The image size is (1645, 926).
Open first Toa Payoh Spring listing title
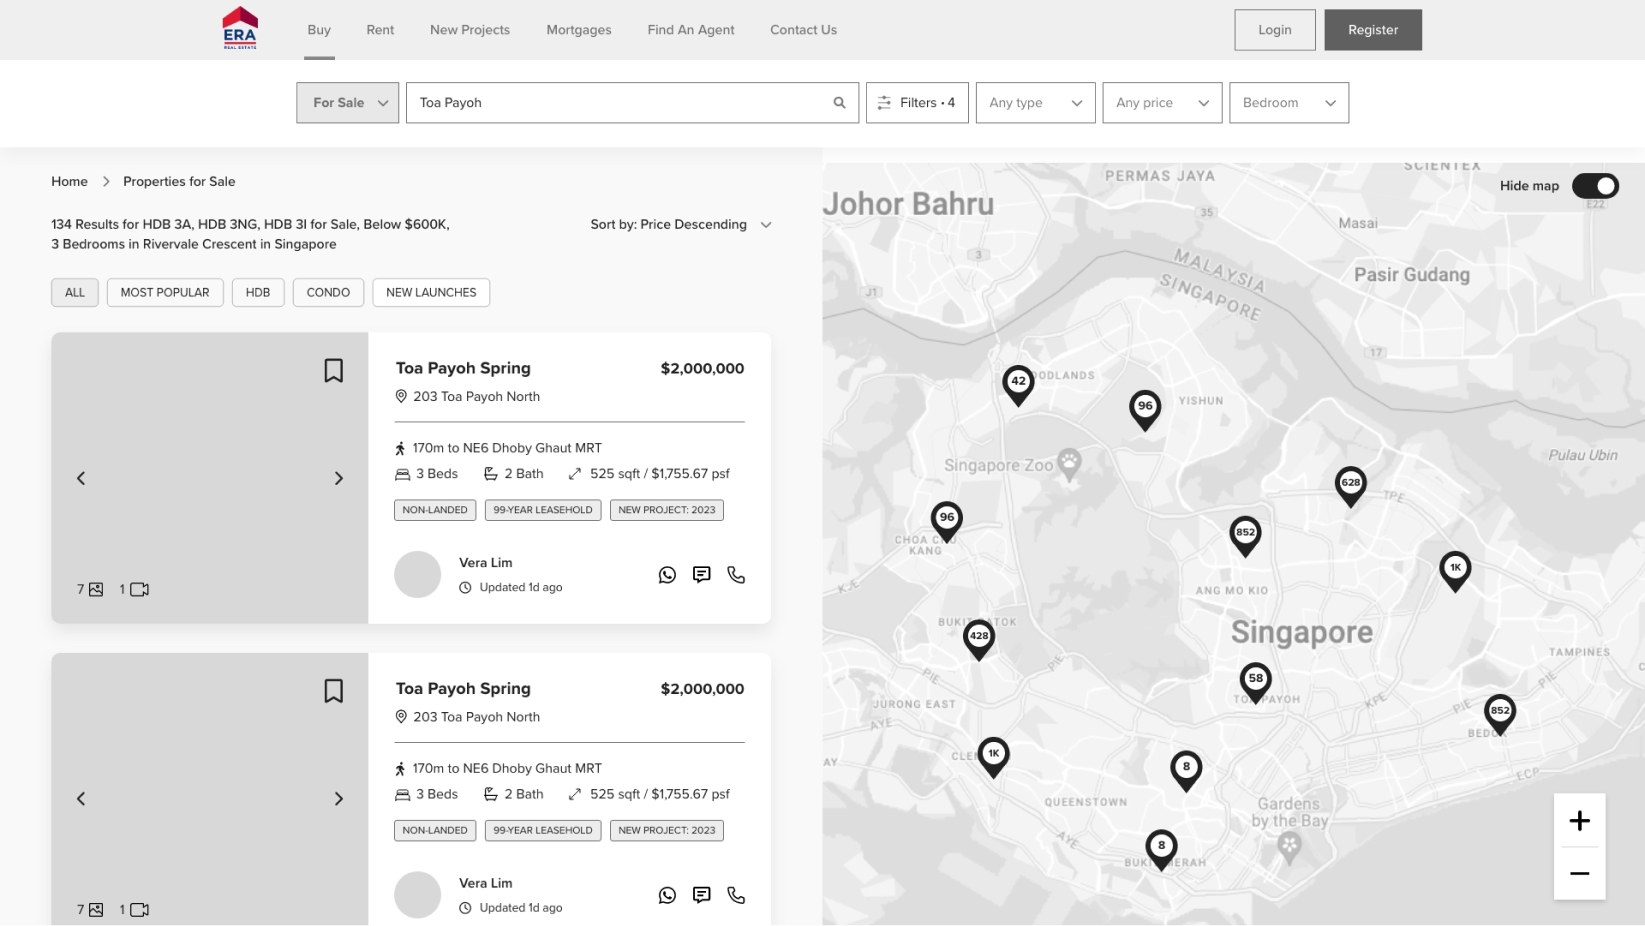[x=463, y=368]
